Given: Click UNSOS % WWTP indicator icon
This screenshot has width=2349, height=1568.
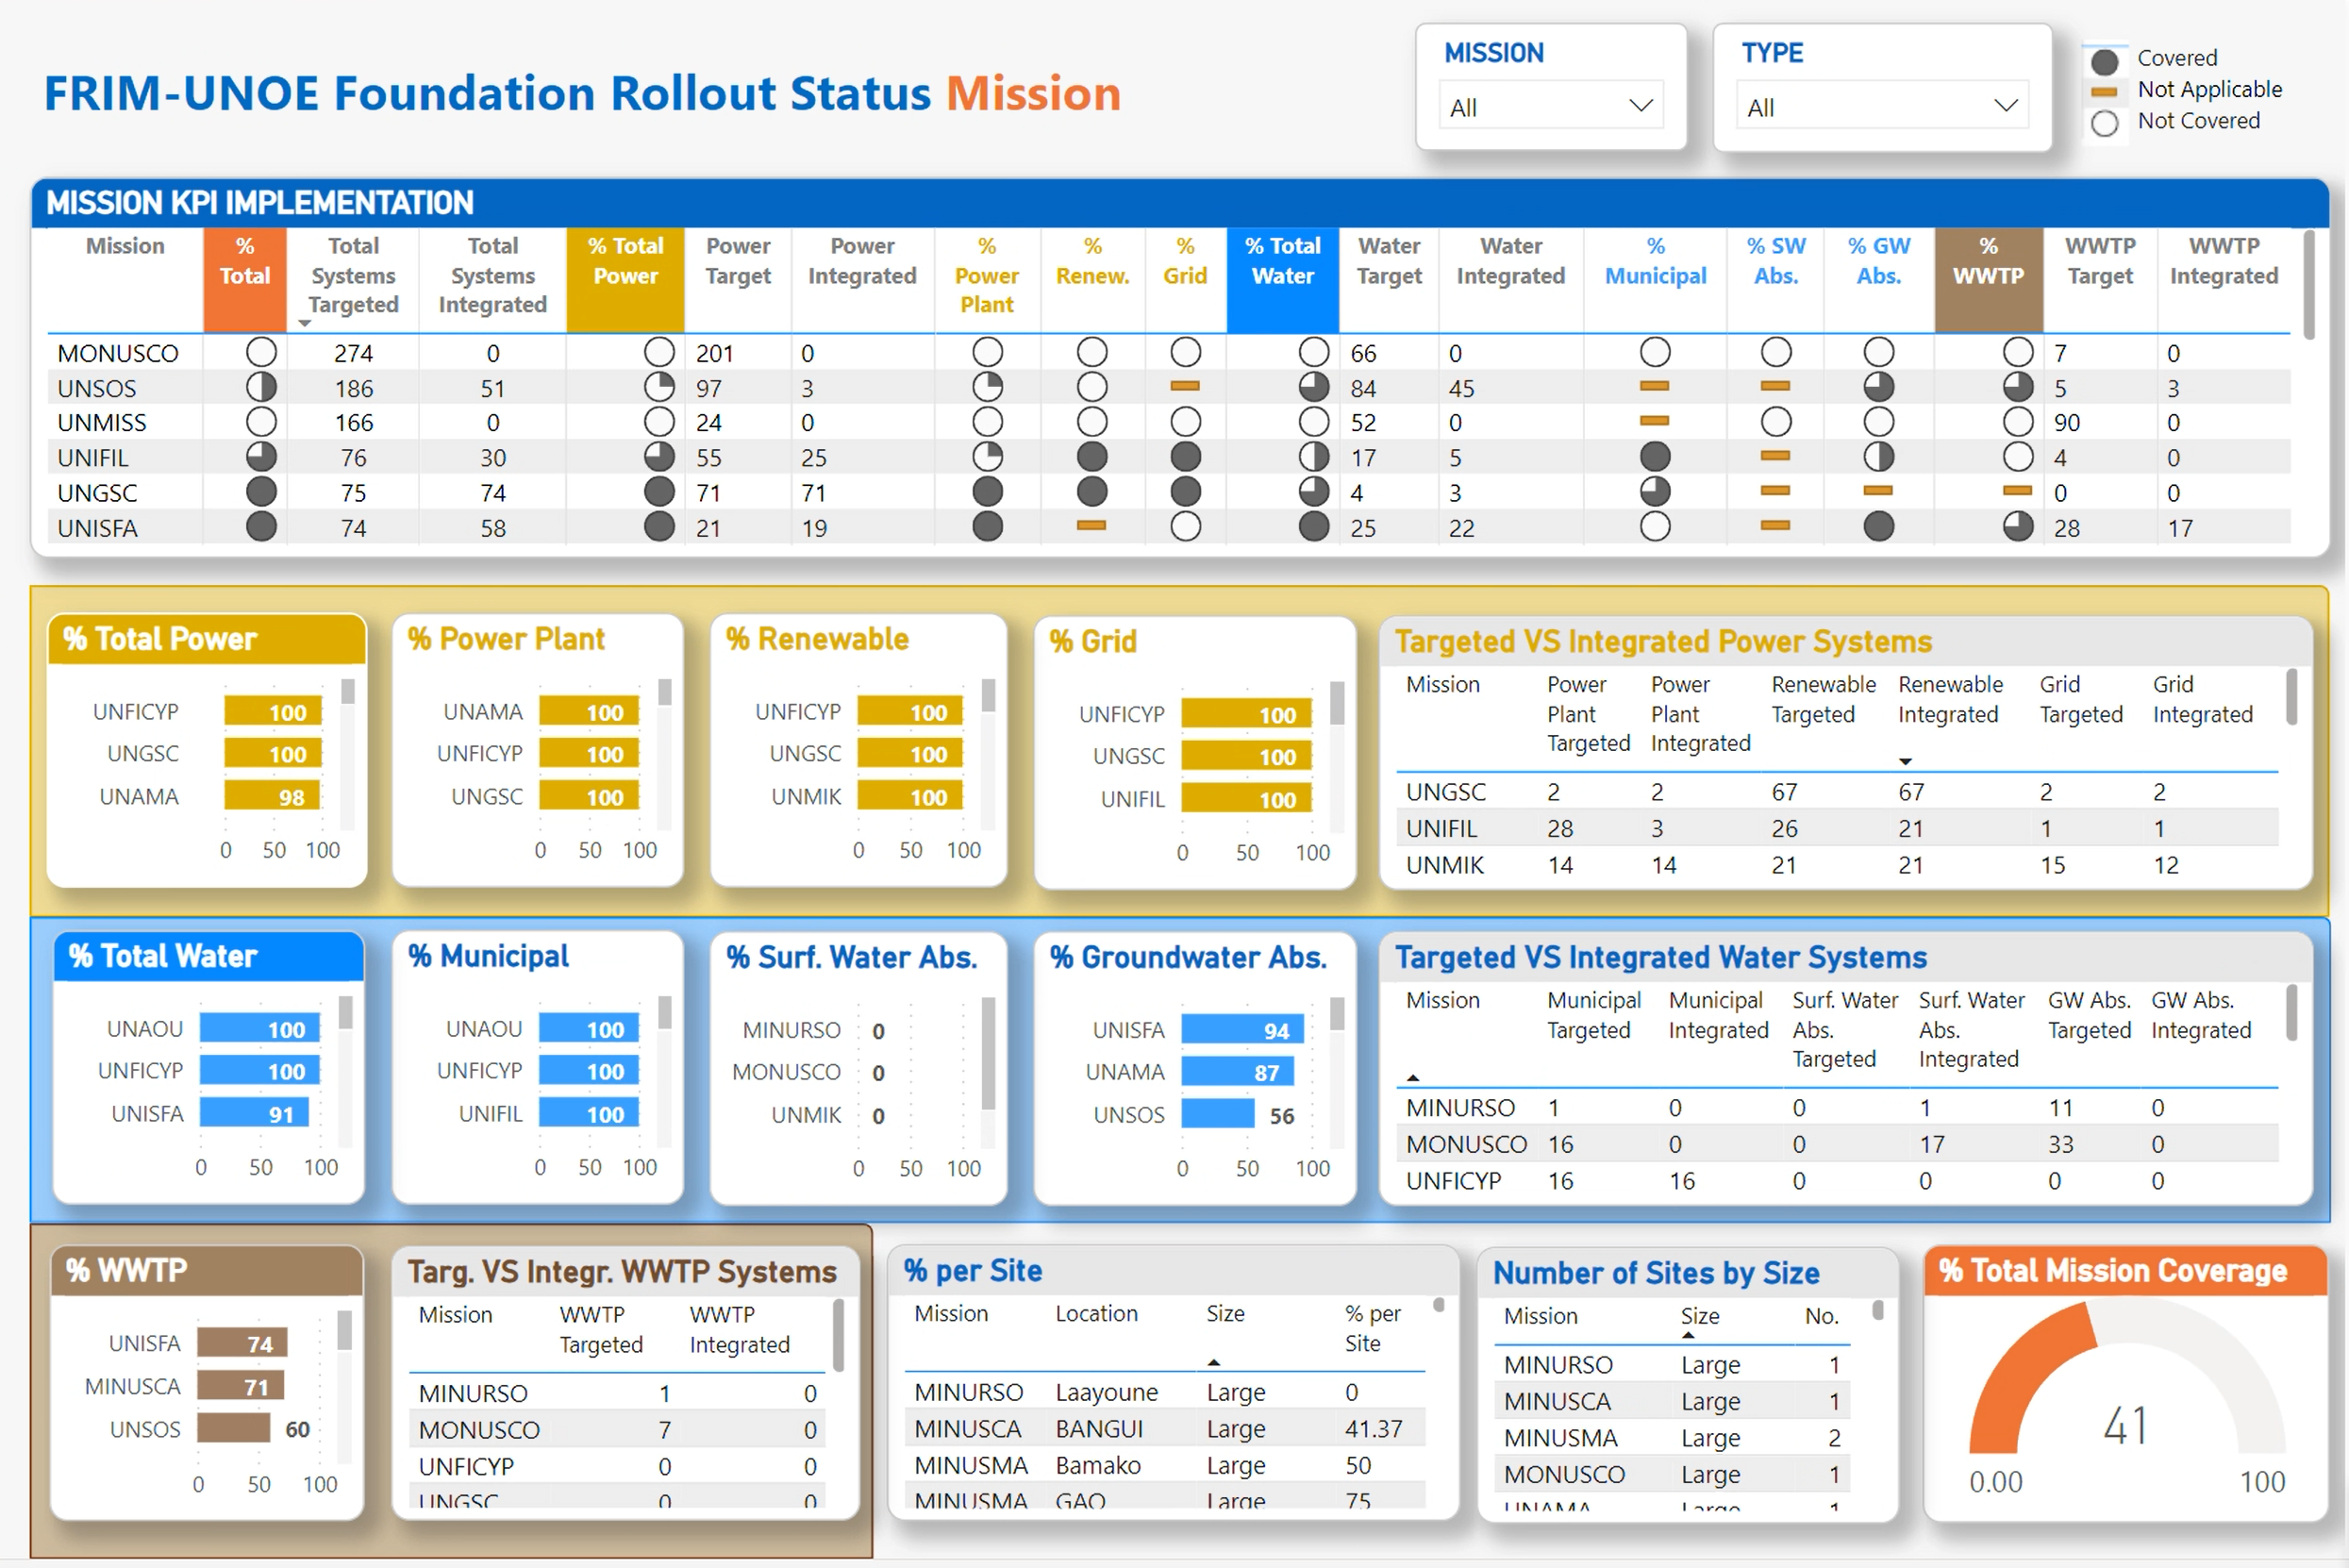Looking at the screenshot, I should click(x=2018, y=387).
